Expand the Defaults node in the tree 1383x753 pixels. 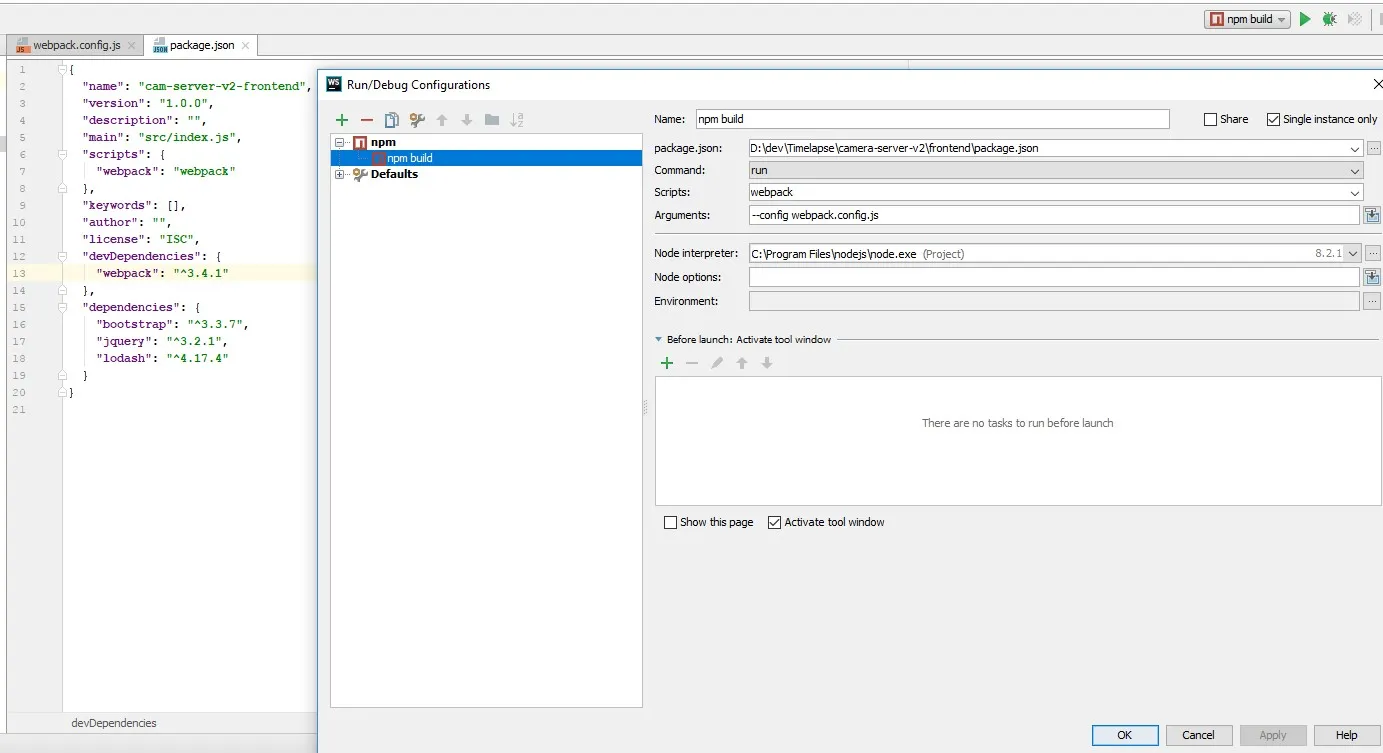point(340,175)
